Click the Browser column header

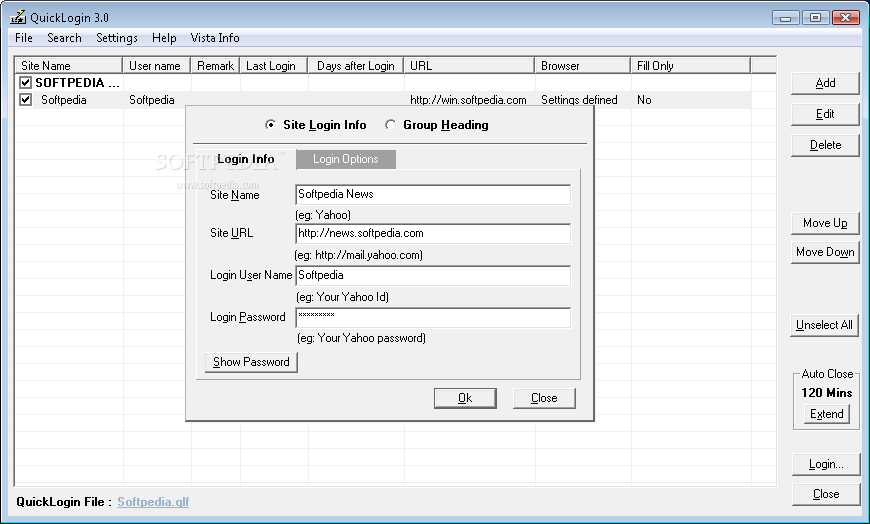pyautogui.click(x=583, y=66)
